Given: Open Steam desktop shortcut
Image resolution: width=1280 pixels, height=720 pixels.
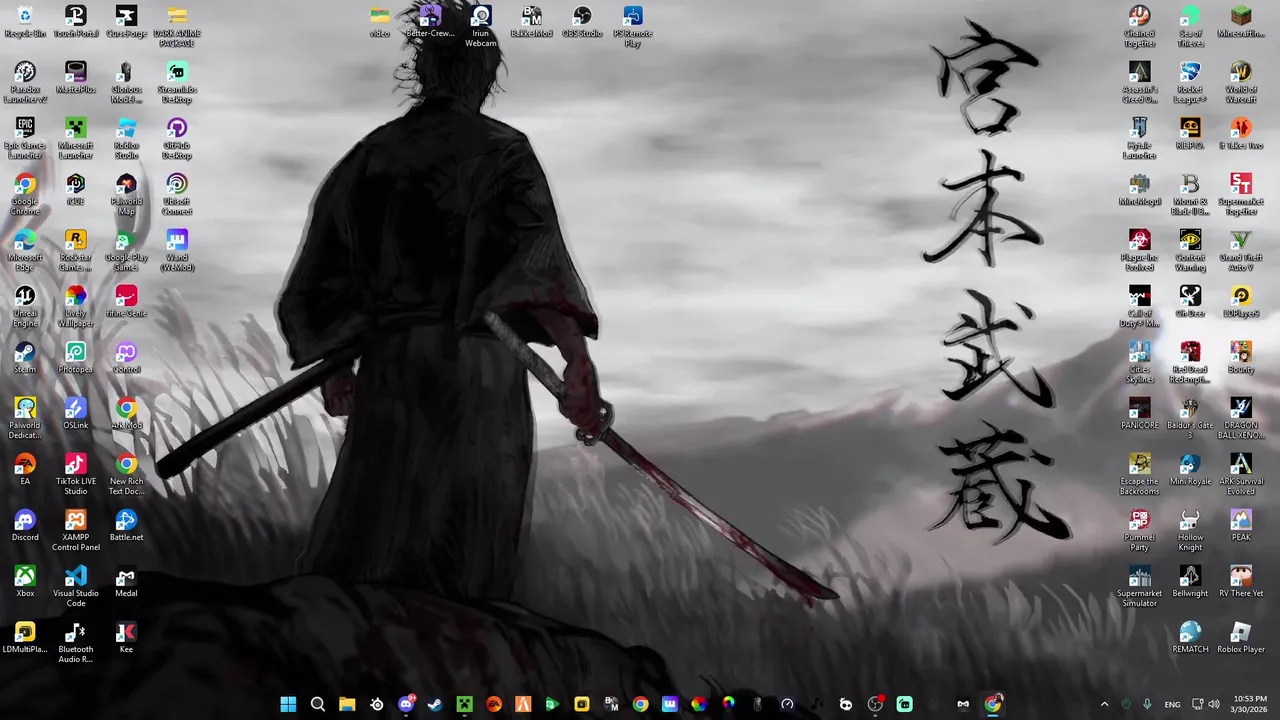Looking at the screenshot, I should tap(25, 358).
